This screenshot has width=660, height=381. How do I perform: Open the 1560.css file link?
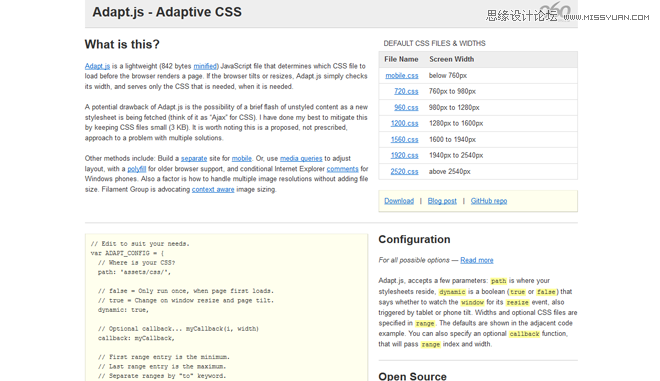pos(405,139)
